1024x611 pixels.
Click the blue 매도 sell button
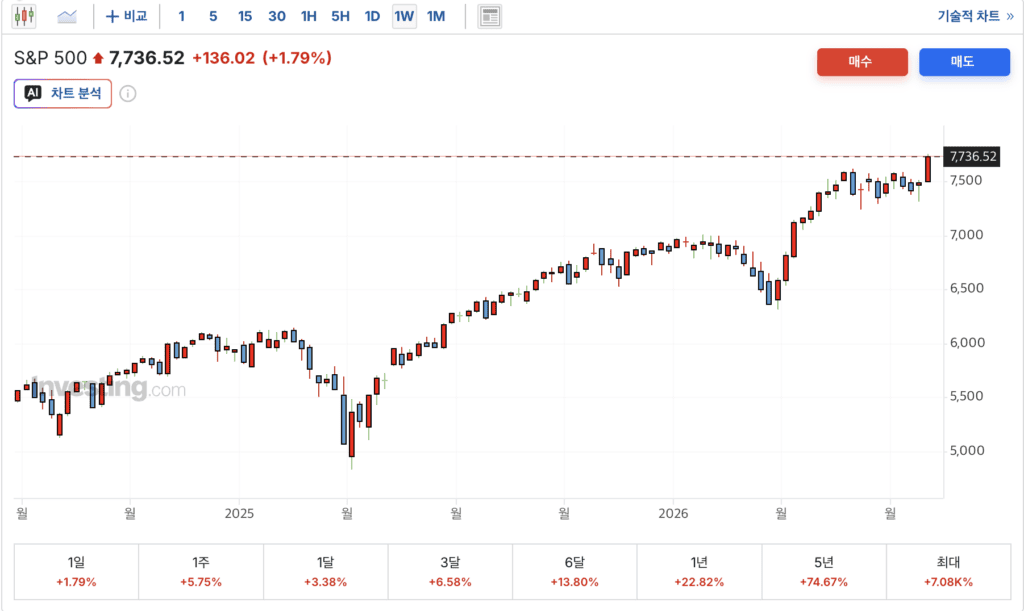pos(964,61)
